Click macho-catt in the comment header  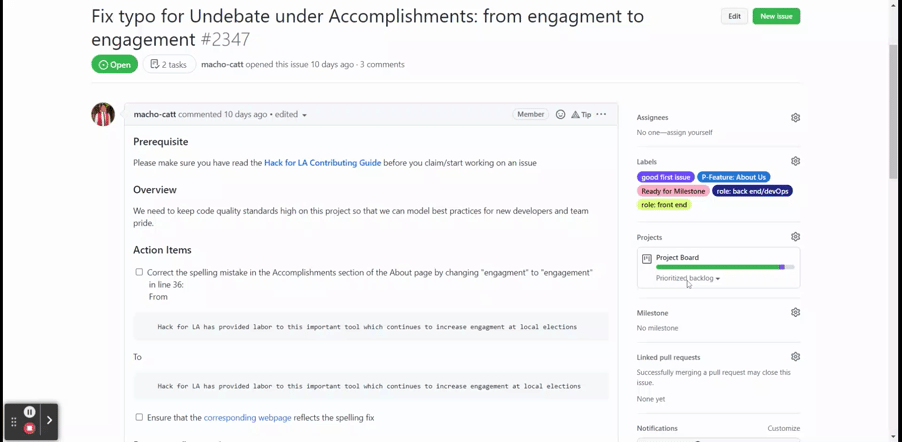tap(155, 115)
